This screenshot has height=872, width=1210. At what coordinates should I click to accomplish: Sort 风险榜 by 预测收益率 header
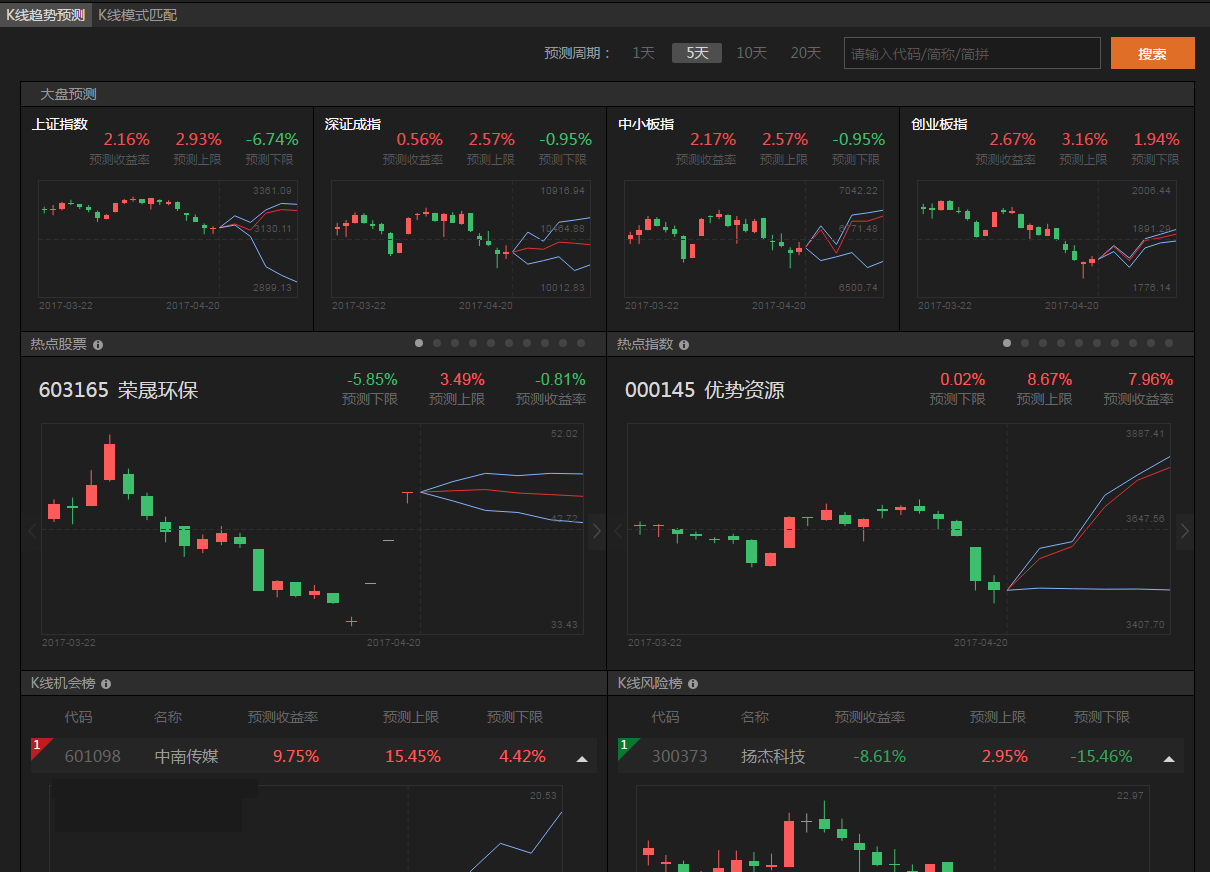tap(870, 717)
